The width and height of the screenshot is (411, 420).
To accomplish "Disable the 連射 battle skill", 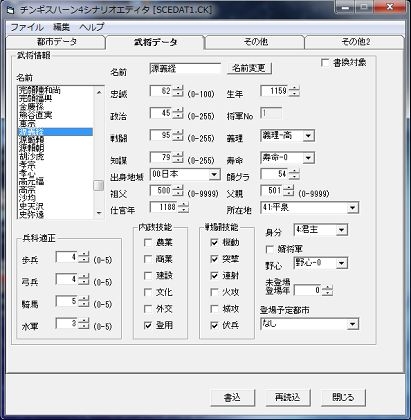I will point(215,276).
